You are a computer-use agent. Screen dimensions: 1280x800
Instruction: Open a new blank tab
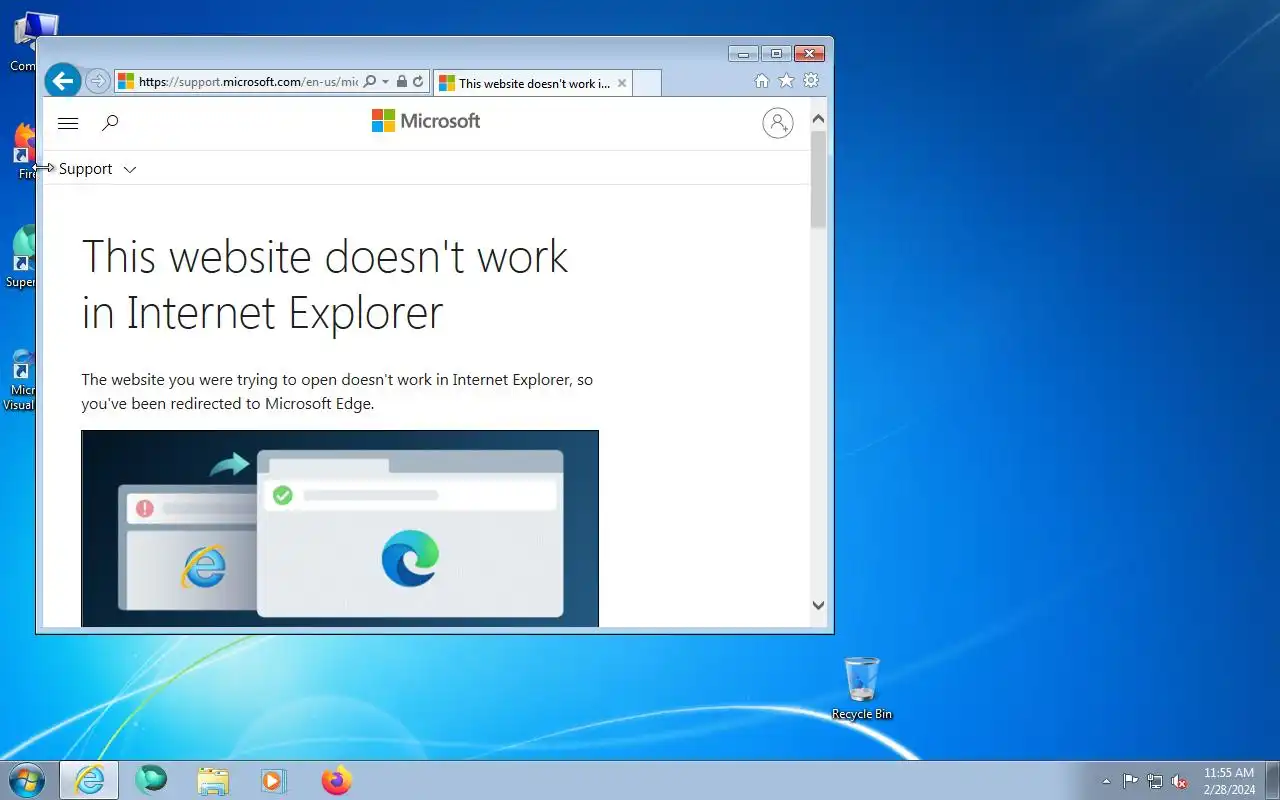[x=647, y=83]
